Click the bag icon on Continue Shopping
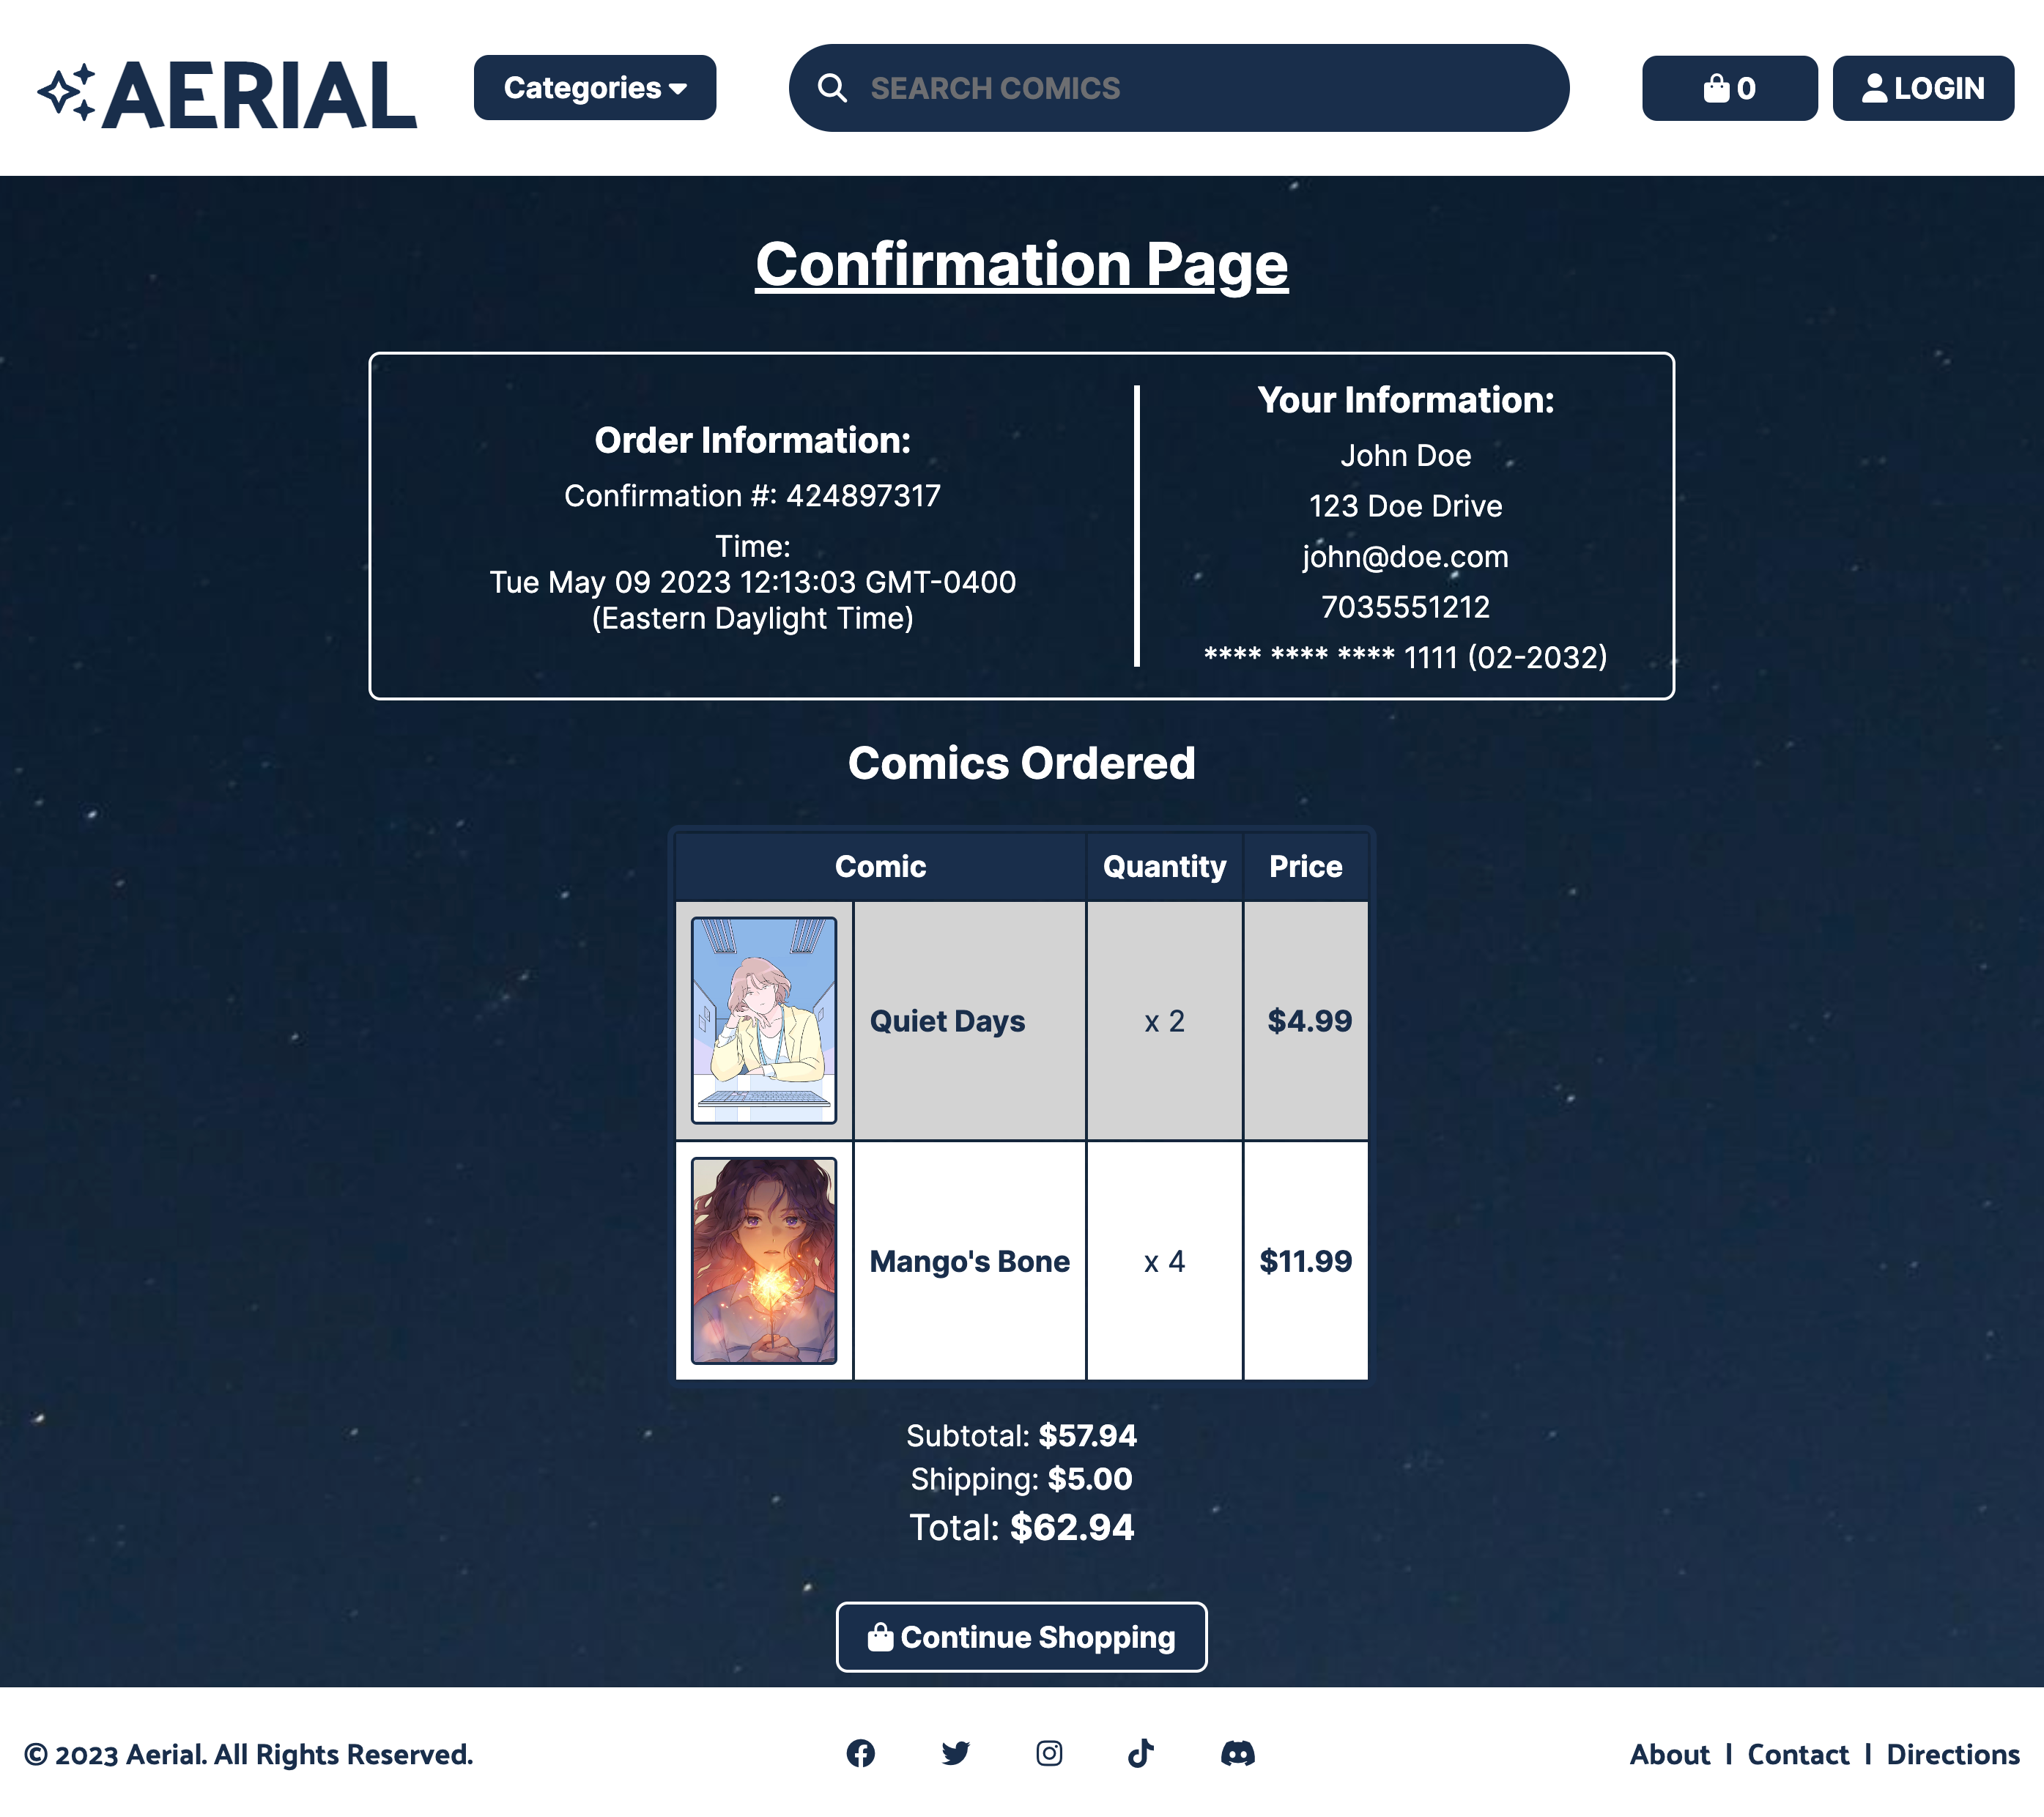Image resolution: width=2044 pixels, height=1817 pixels. 880,1637
